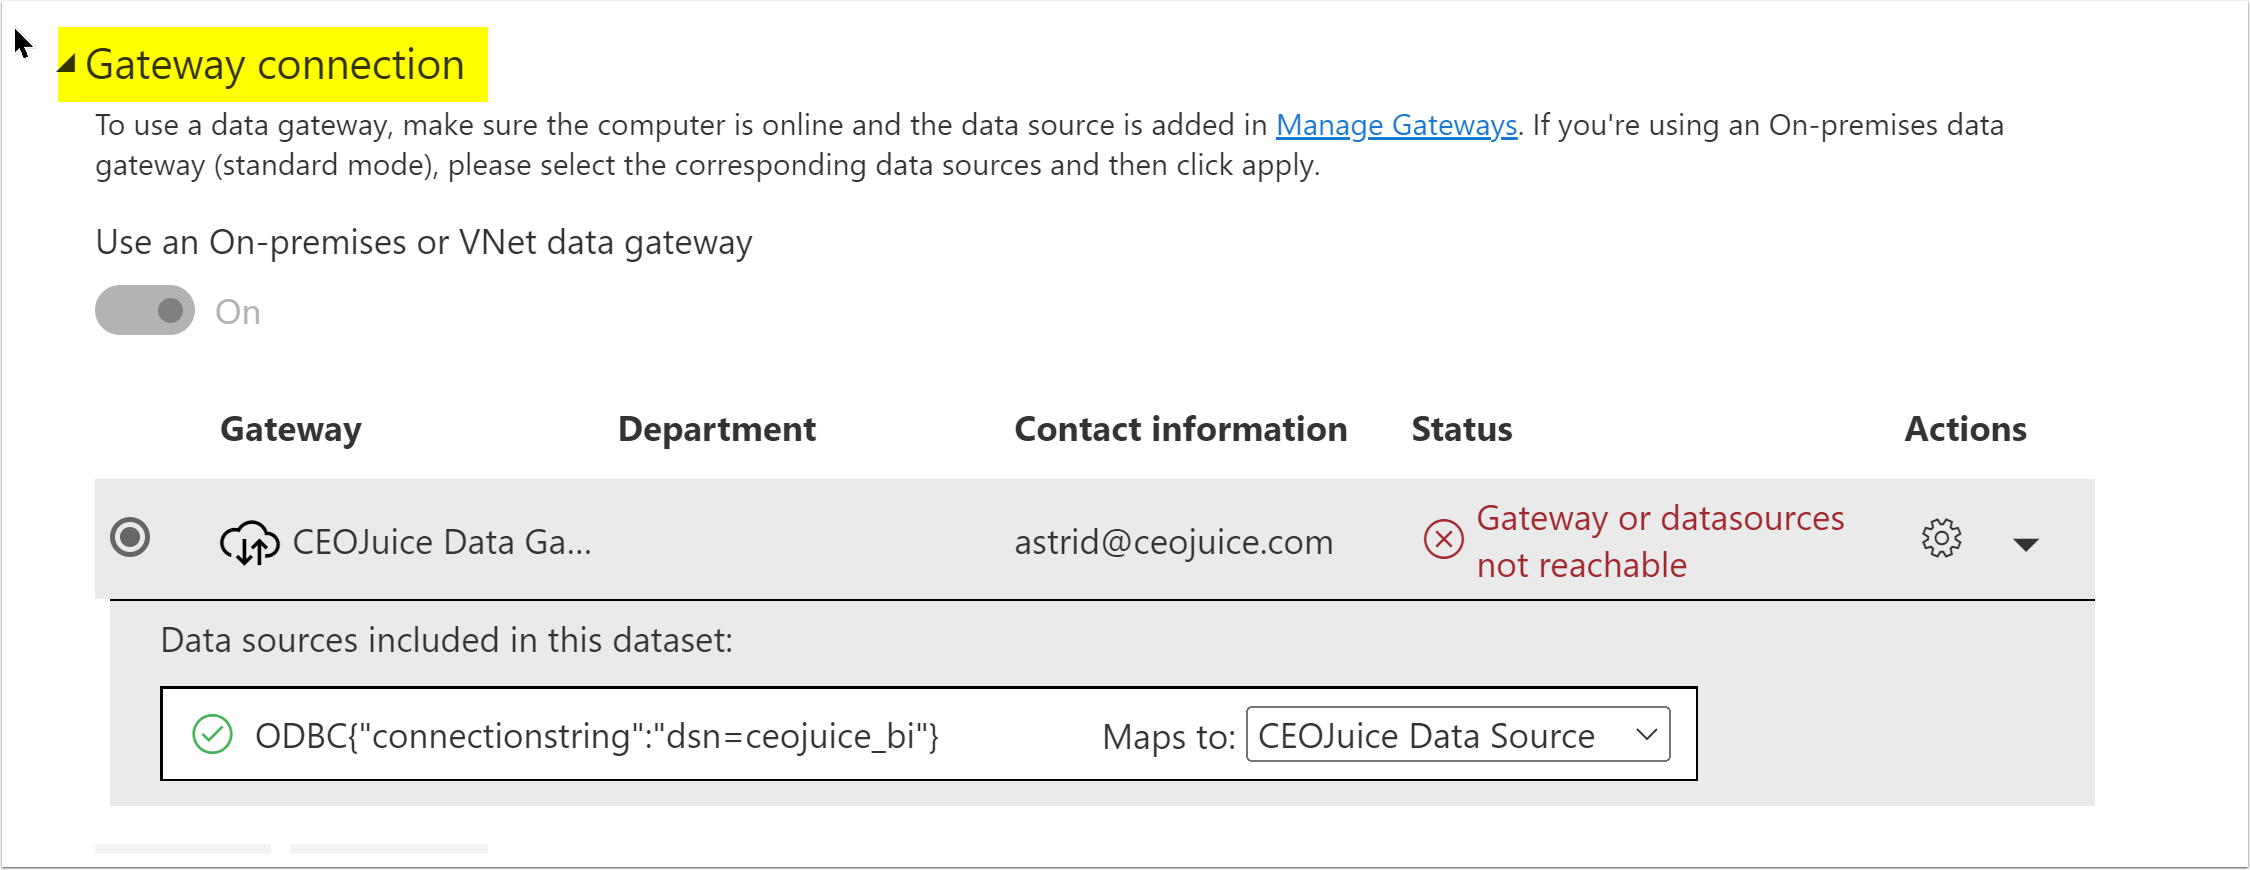Click the 'On' toggle state label
Screen dimensions: 2250x870
(x=238, y=312)
